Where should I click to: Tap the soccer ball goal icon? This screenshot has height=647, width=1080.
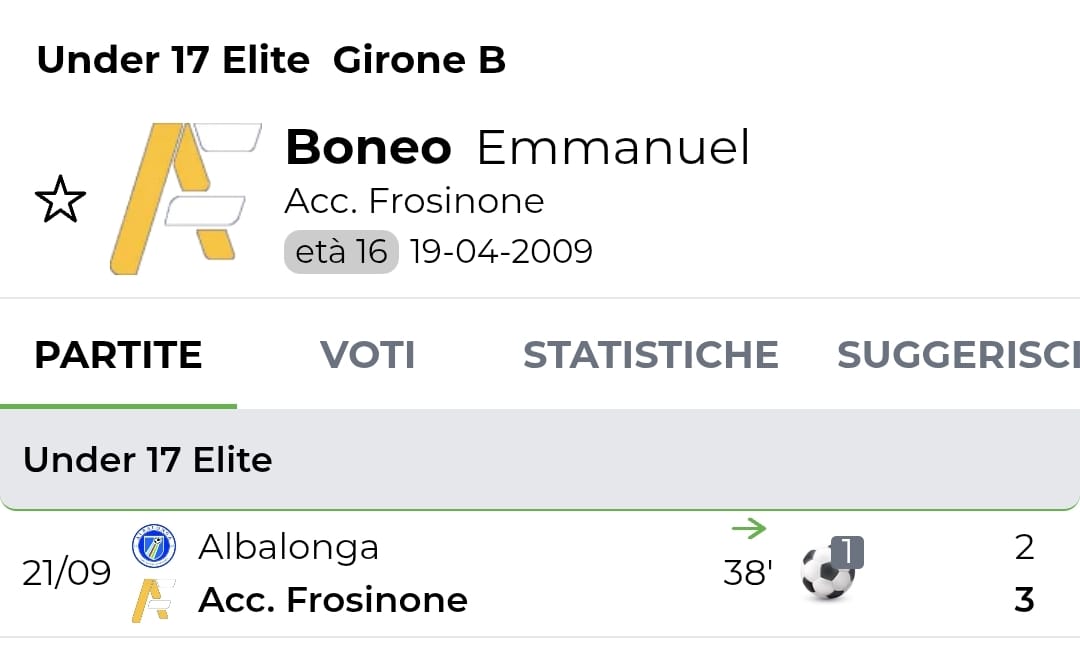(x=827, y=573)
